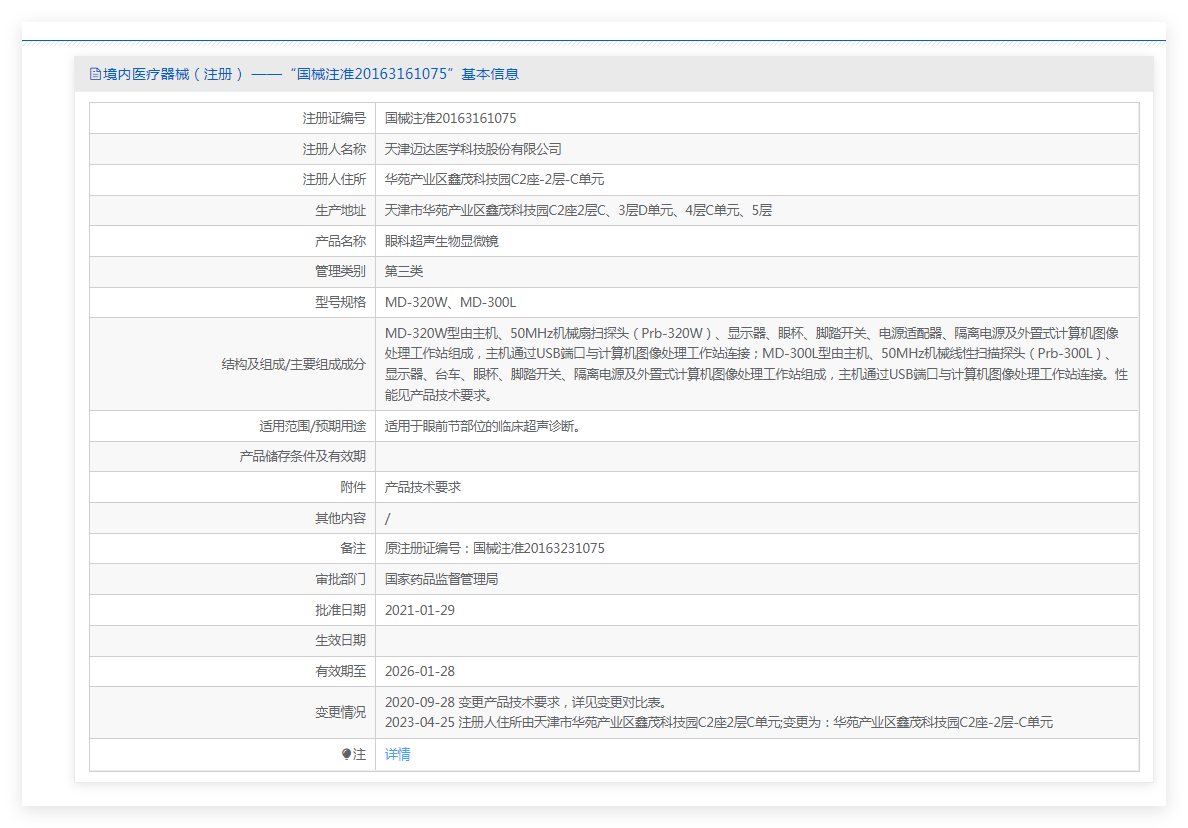
Task: Select expiry date 2026-01-28
Action: tap(420, 672)
